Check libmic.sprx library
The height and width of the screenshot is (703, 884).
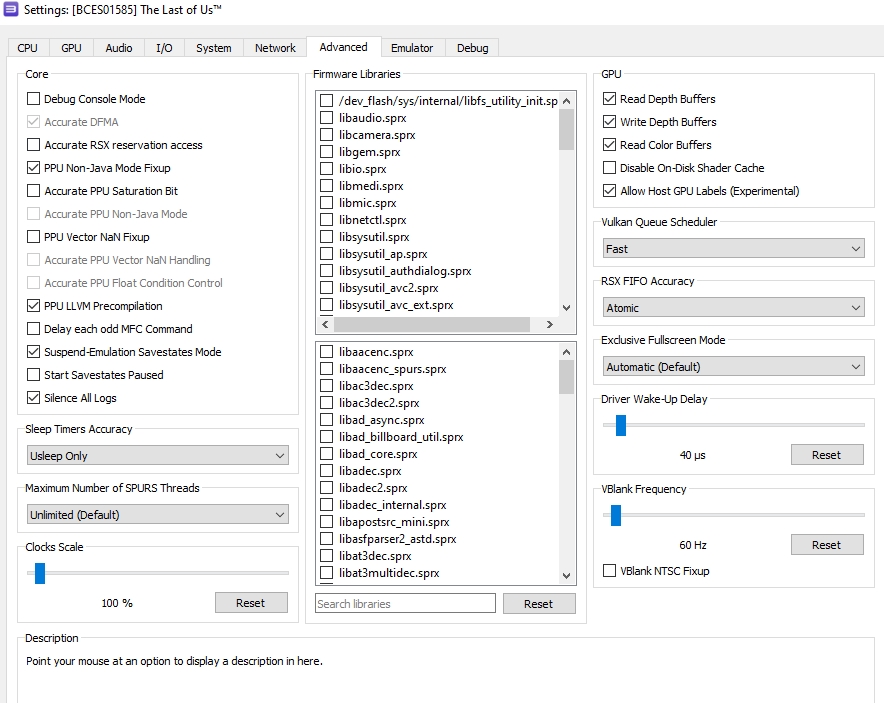click(326, 202)
